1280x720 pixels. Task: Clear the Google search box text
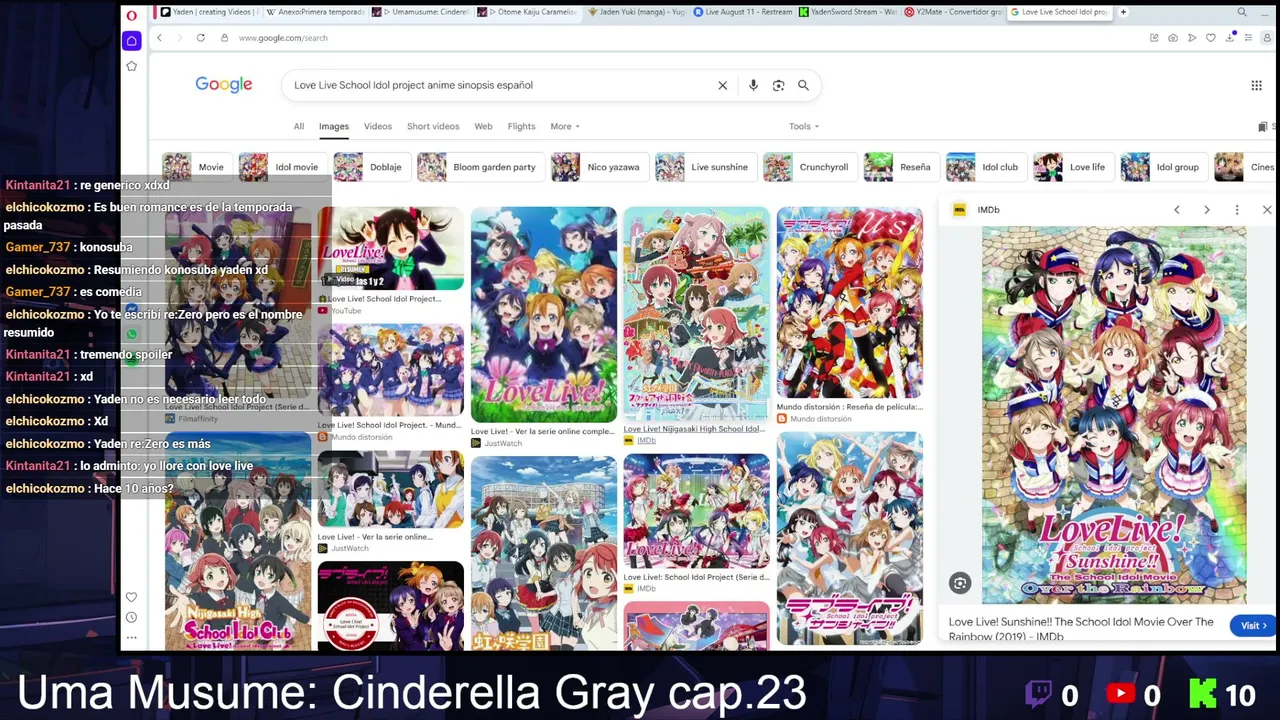pyautogui.click(x=722, y=85)
